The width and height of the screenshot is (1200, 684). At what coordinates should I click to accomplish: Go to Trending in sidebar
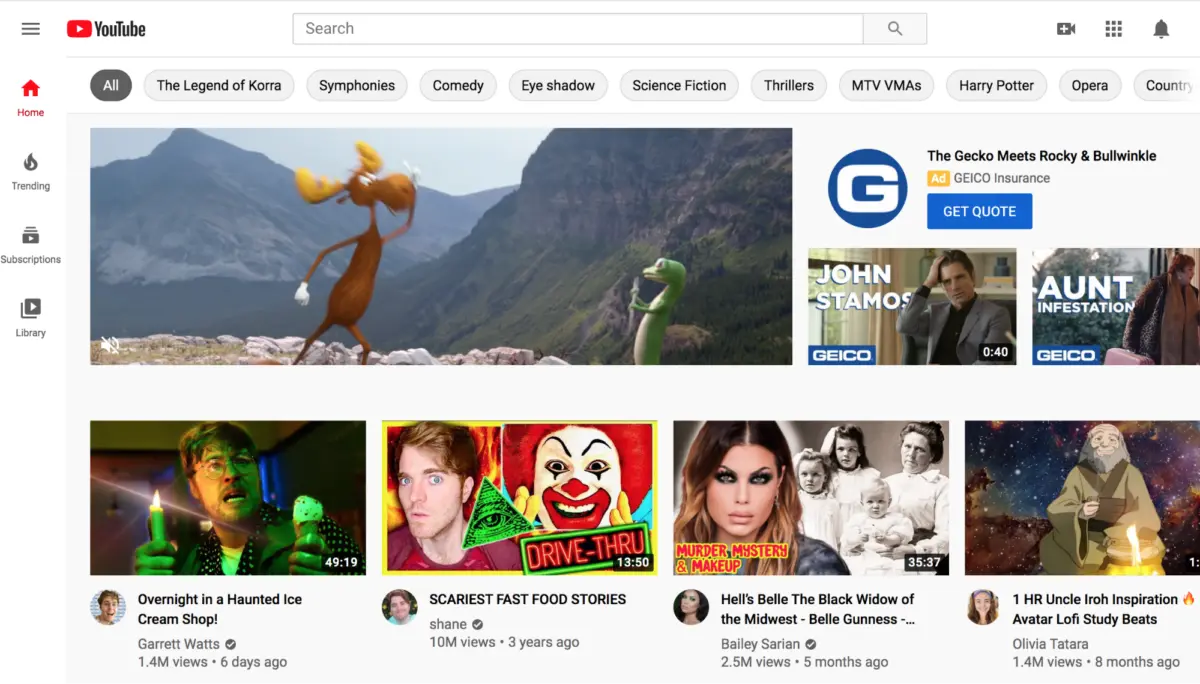click(31, 171)
